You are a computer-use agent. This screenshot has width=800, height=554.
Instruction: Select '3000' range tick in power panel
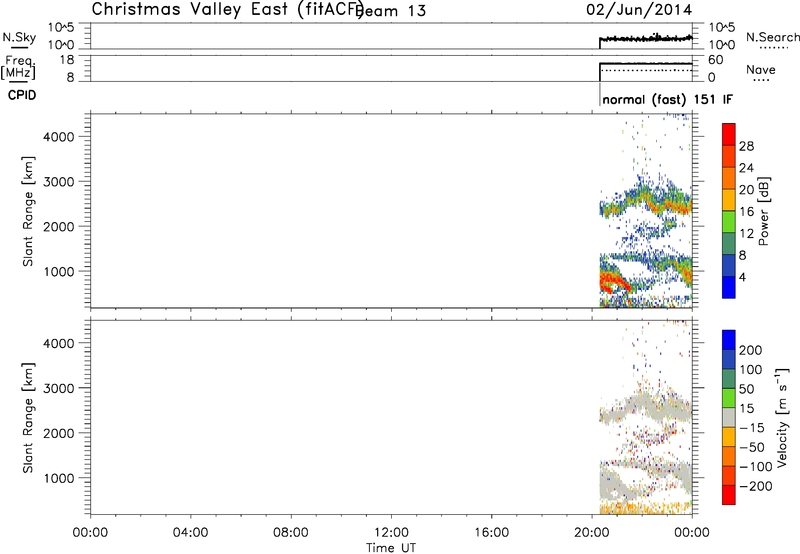coord(59,182)
